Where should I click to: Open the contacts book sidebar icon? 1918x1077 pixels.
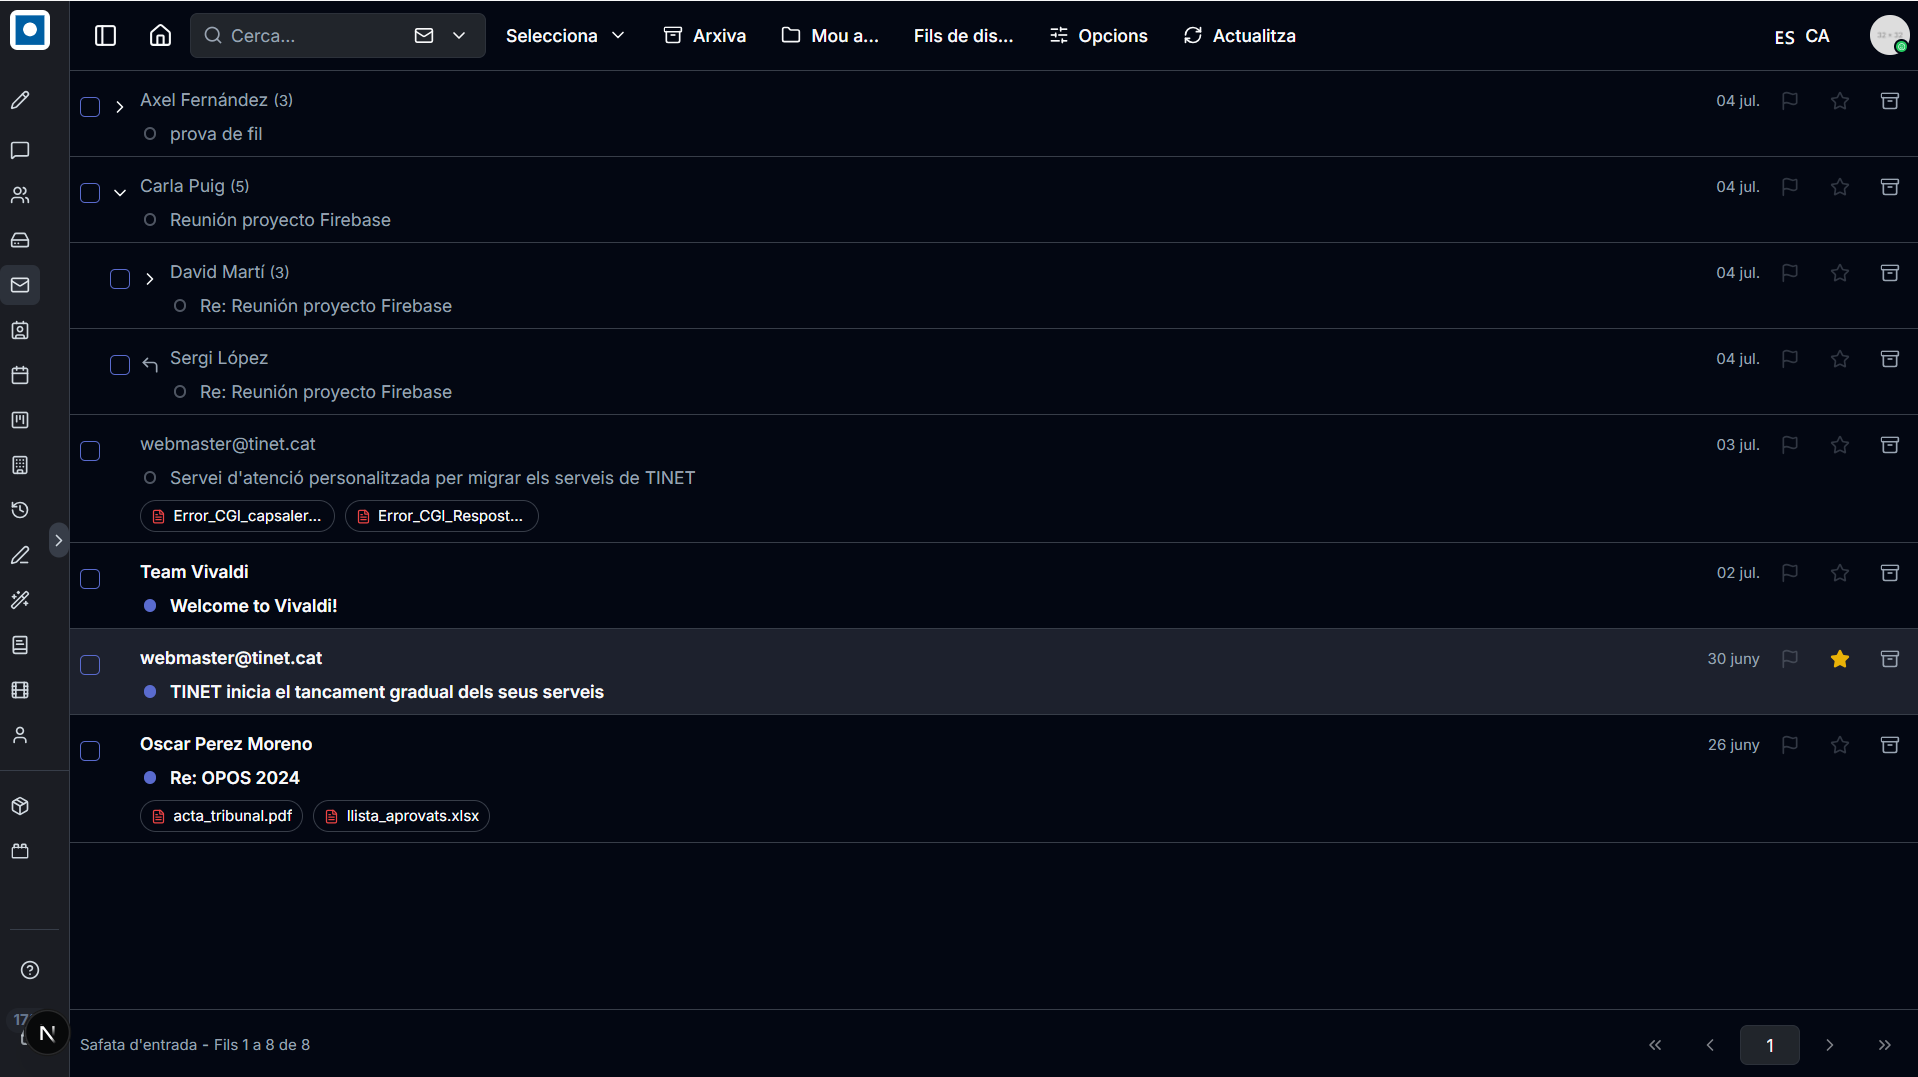pyautogui.click(x=20, y=330)
